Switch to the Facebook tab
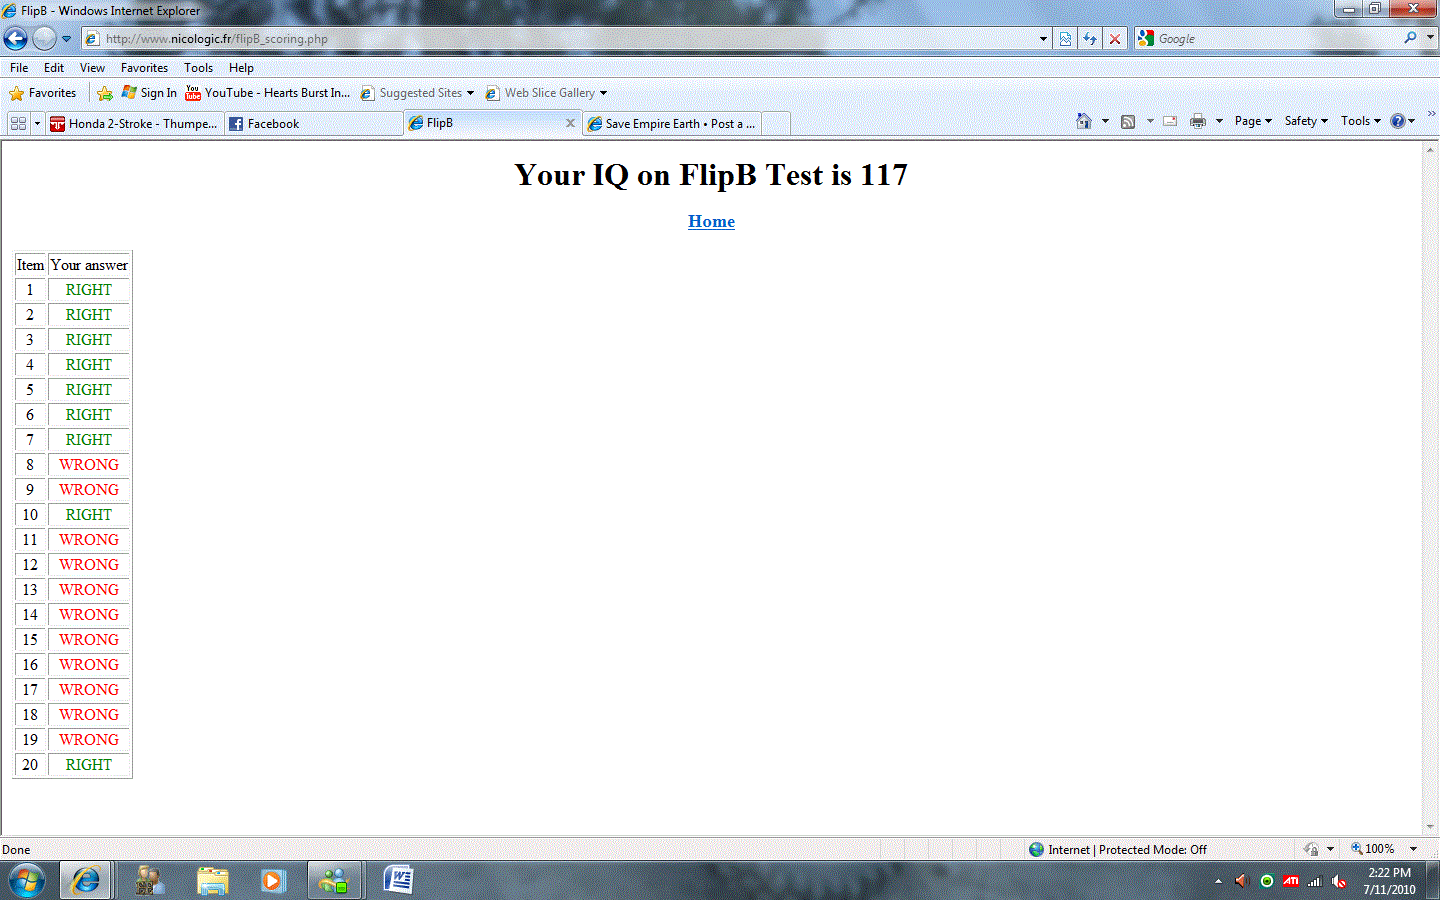 [x=273, y=124]
